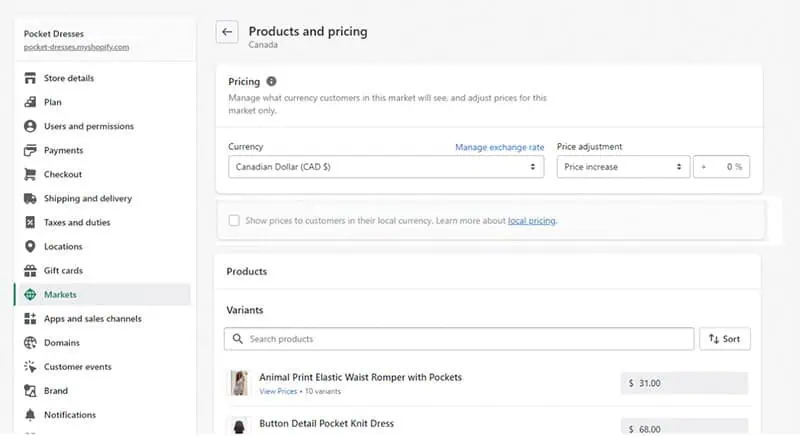Open the Canadian Dollar currency dropdown

[x=386, y=167]
